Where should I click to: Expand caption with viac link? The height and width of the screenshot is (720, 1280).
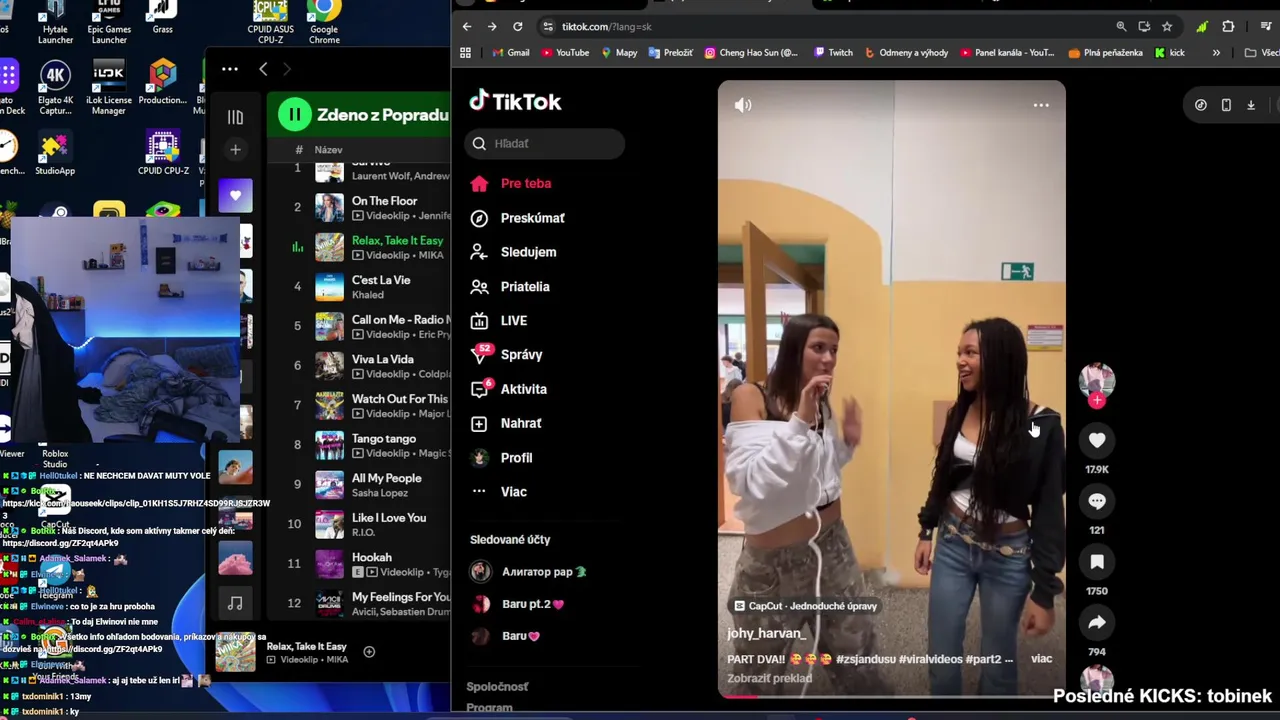point(1041,659)
